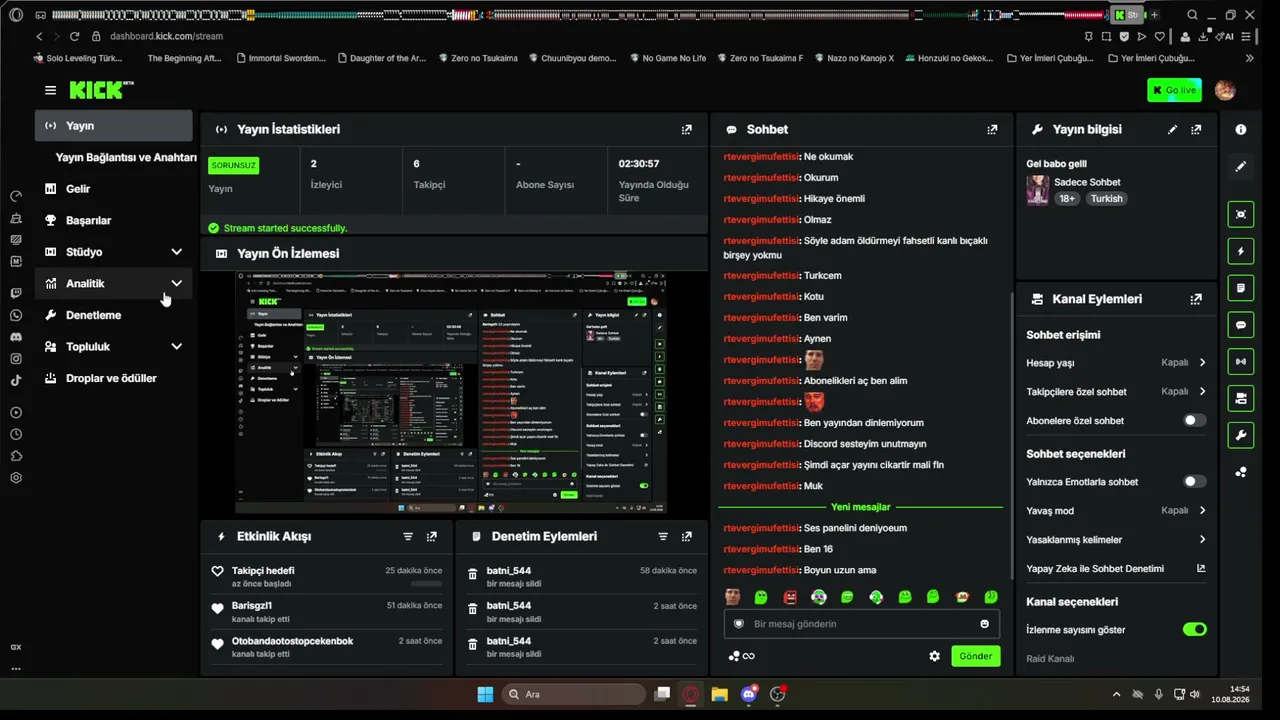Edit stream info with the Yayın bilgisi pencil
The height and width of the screenshot is (720, 1280).
point(1173,129)
